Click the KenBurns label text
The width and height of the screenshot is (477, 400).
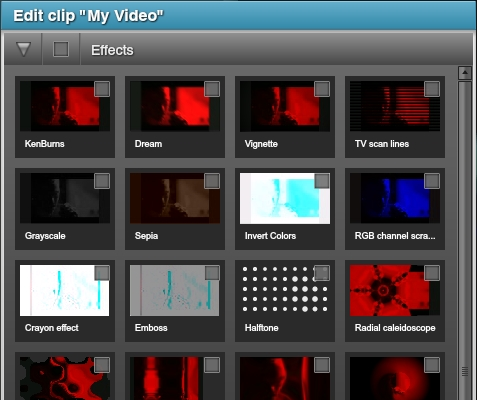(x=45, y=144)
